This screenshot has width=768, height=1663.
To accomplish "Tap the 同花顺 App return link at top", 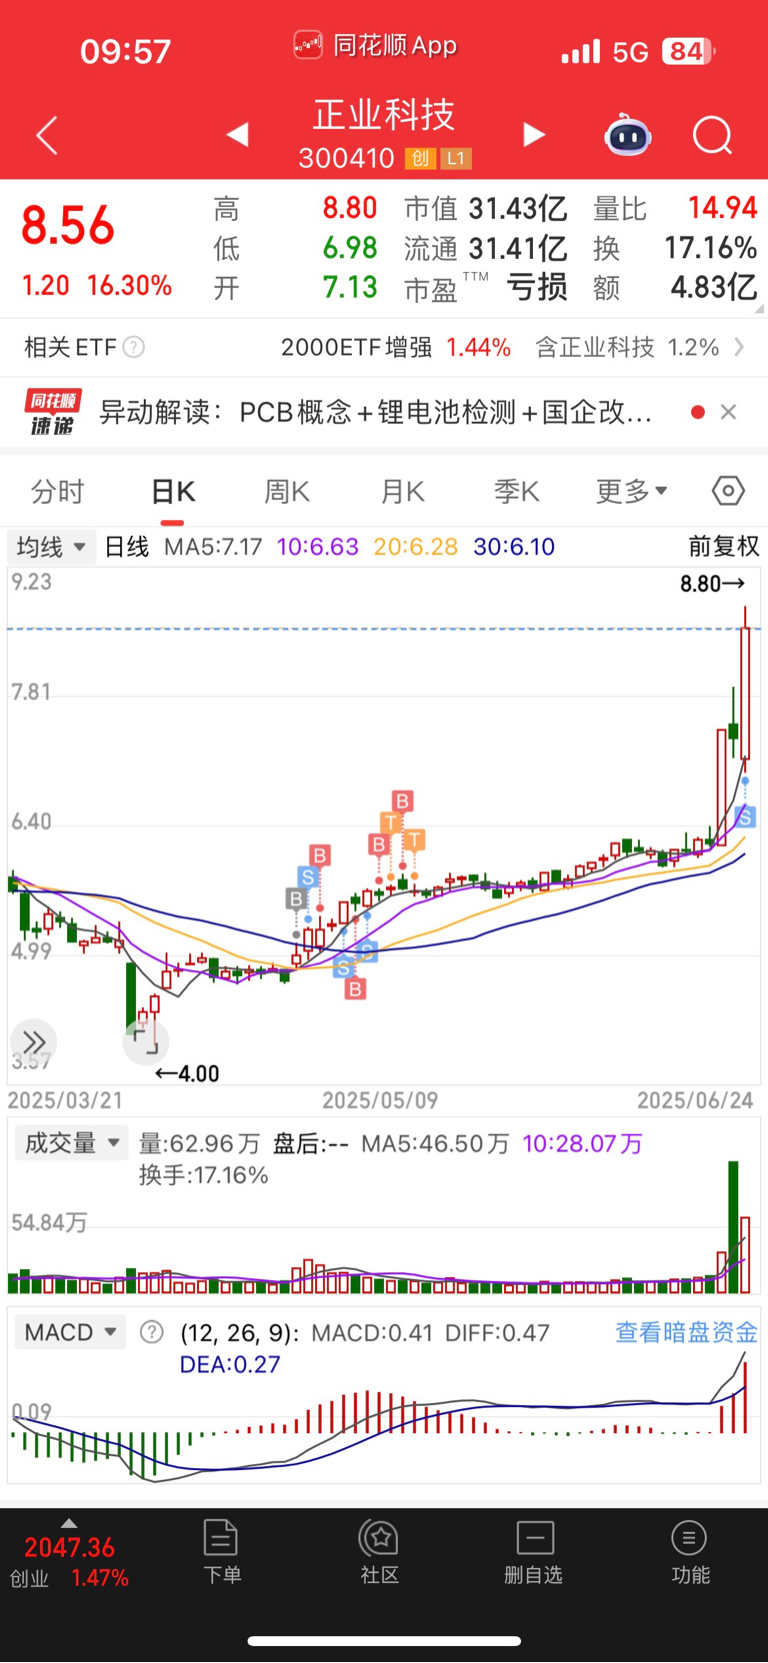I will pos(375,45).
